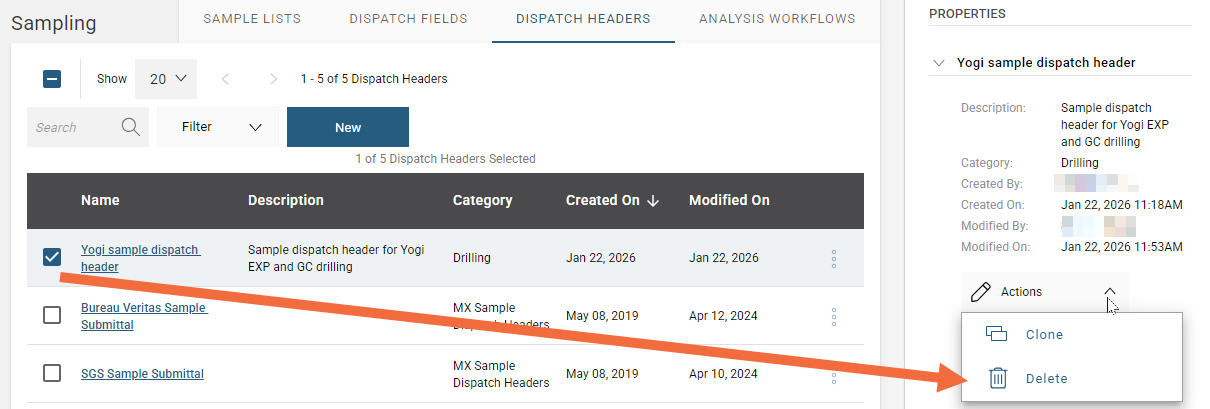This screenshot has height=409, width=1210.
Task: Uncheck the Yogi sample dispatch header checkbox
Action: pyautogui.click(x=53, y=258)
